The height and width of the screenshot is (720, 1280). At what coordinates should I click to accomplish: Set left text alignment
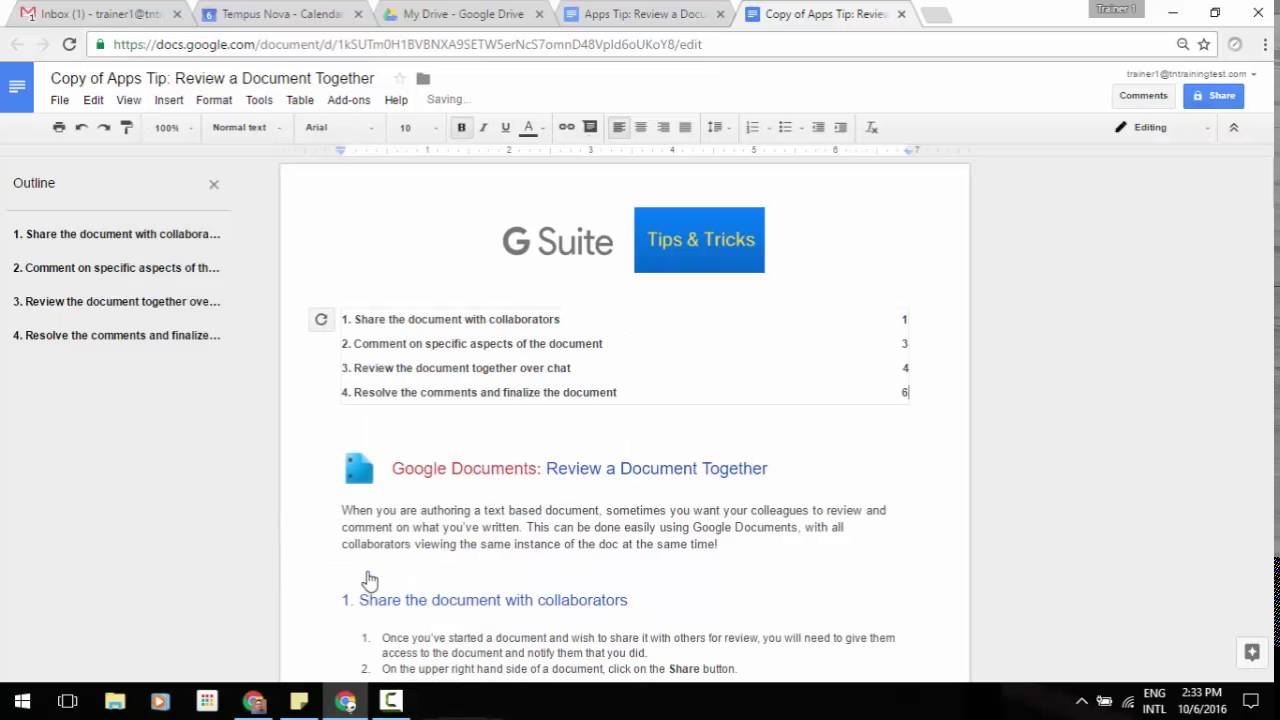pos(619,127)
